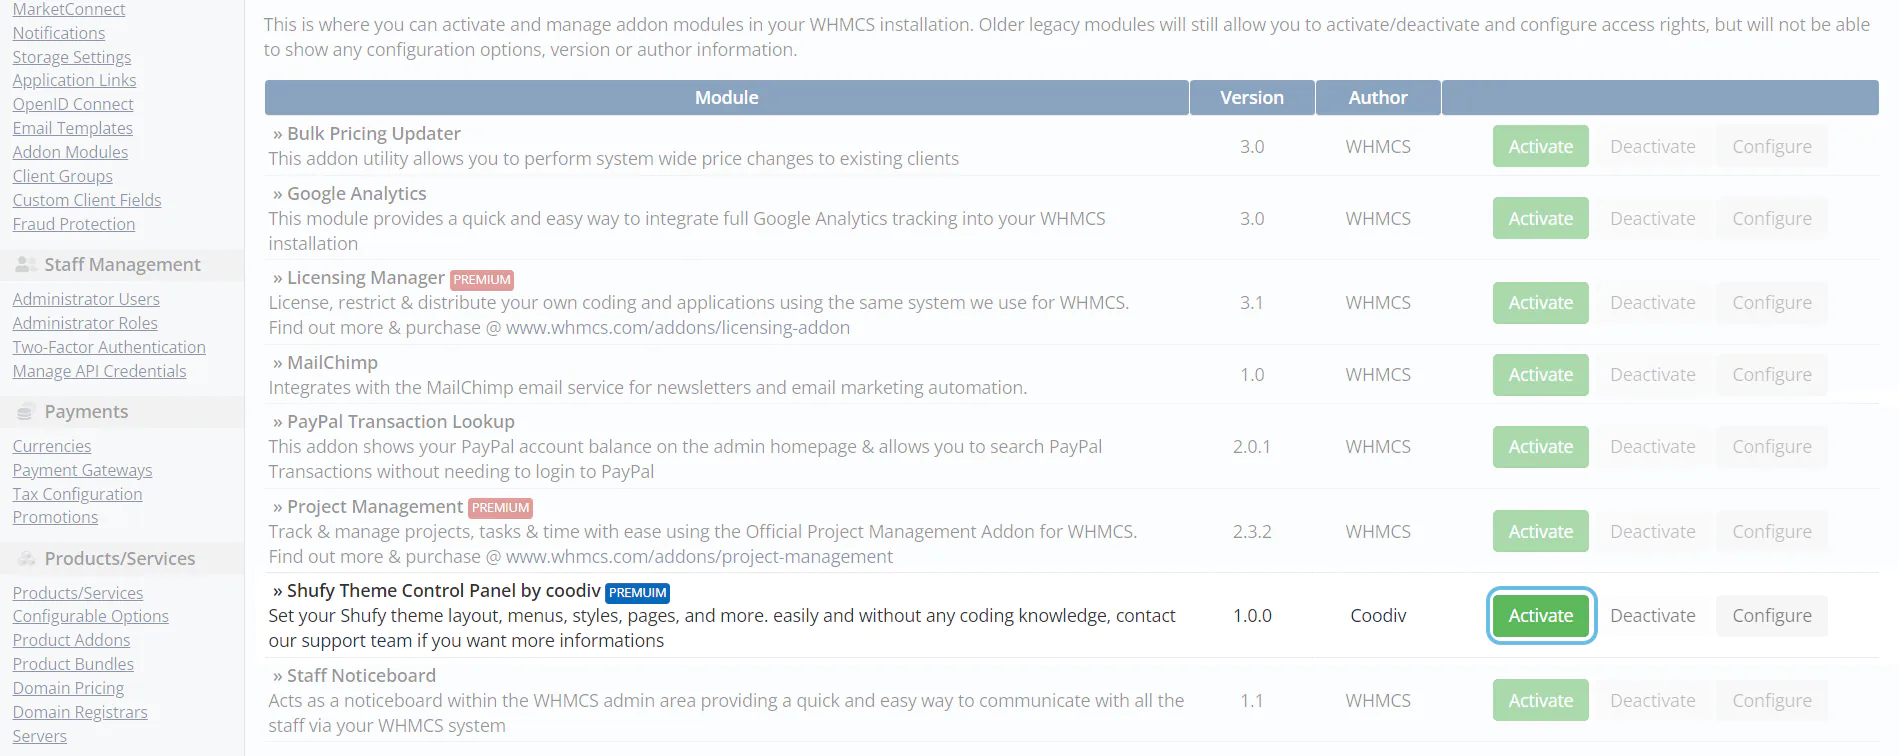Open the Fraud Protection link
The image size is (1899, 756).
click(74, 224)
